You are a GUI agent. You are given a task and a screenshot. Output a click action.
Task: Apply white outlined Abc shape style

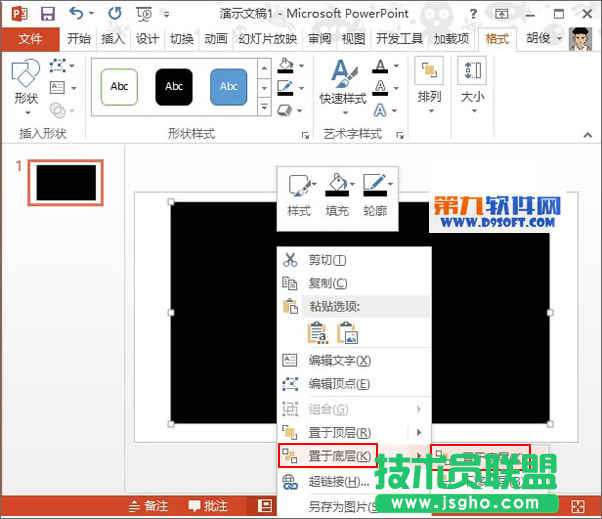coord(119,87)
